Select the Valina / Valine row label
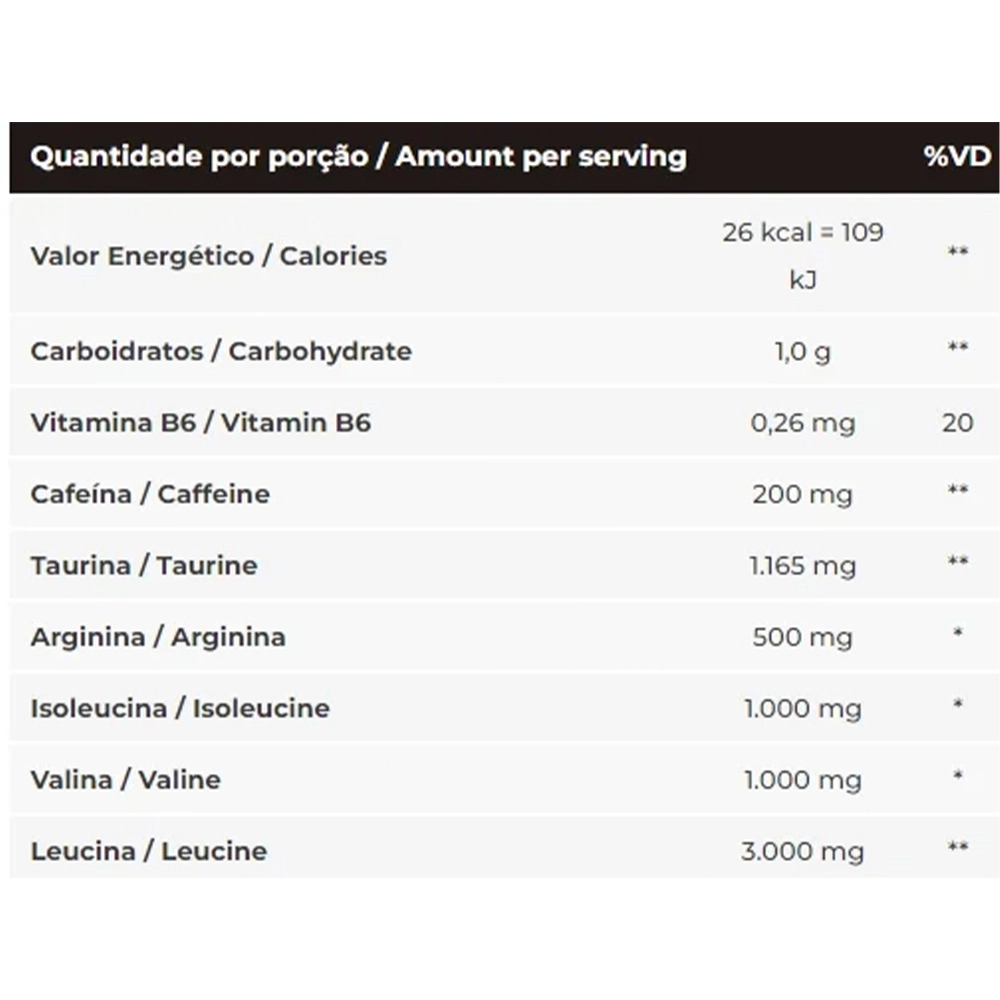The height and width of the screenshot is (1000, 1000). [x=126, y=780]
